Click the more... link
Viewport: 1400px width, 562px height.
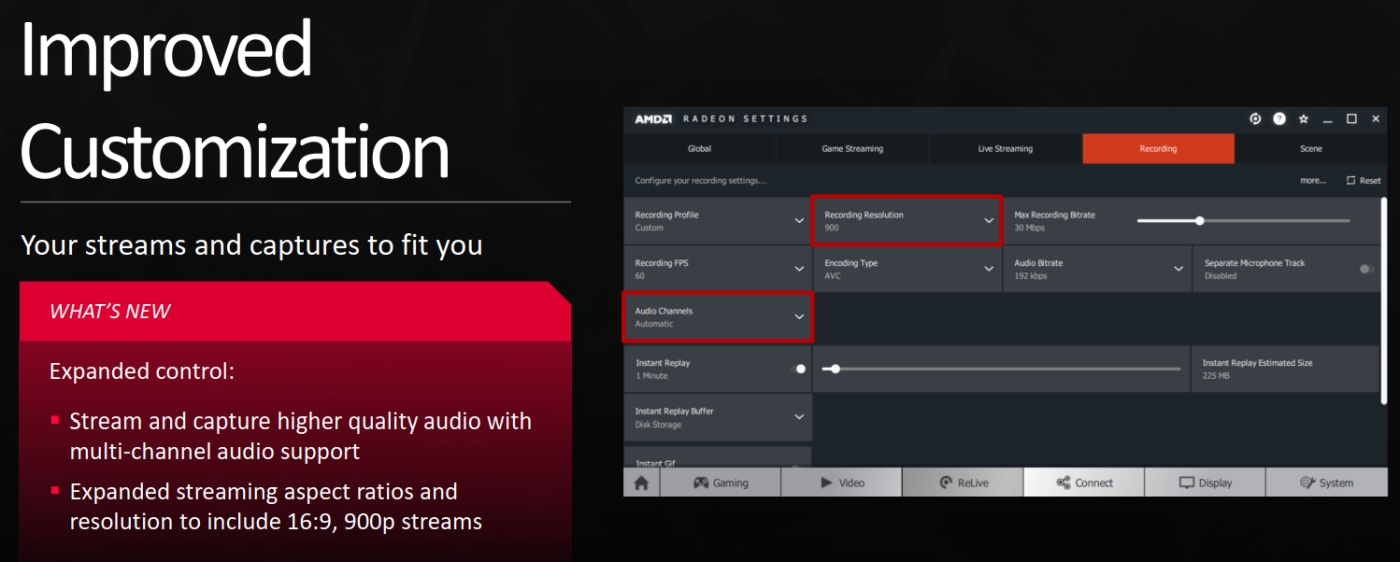click(1313, 181)
